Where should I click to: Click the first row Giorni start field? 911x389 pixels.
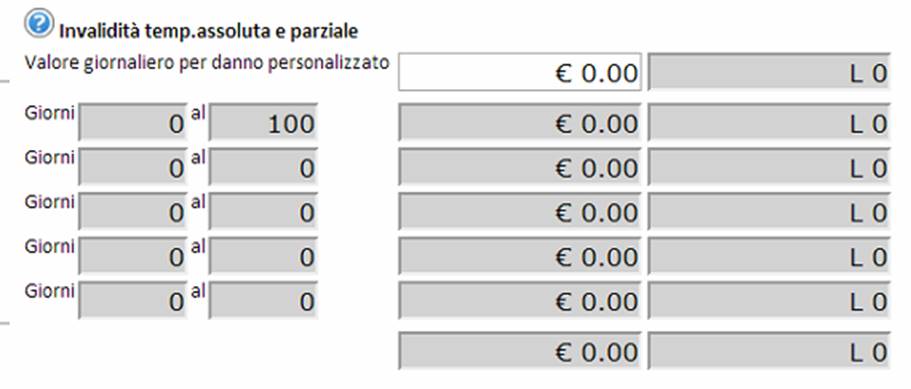(132, 123)
